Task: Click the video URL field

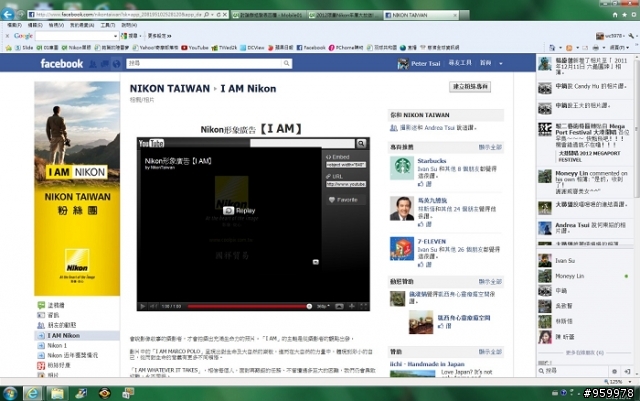Action: pyautogui.click(x=346, y=184)
